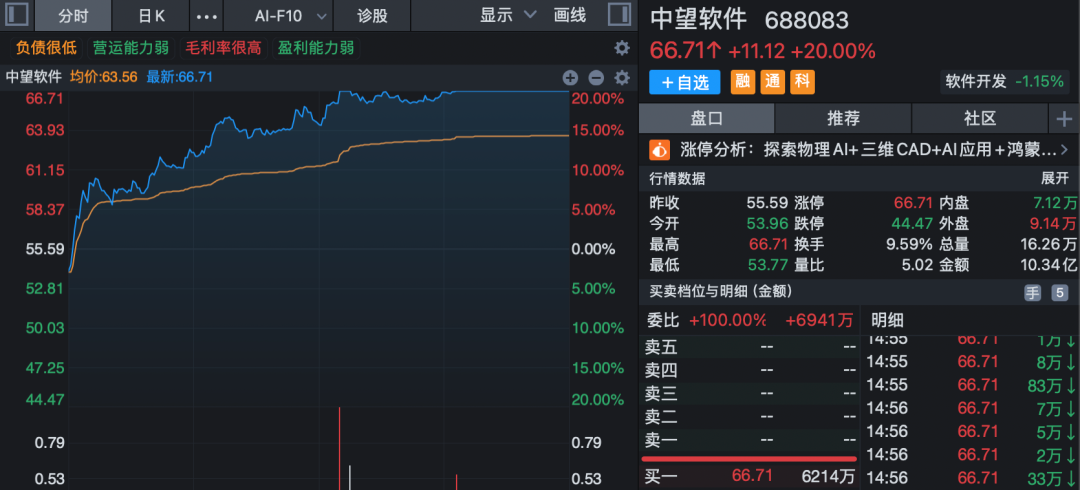Screen dimensions: 1080x490
Task: Open the limit-up analysis orange icon
Action: pos(660,149)
